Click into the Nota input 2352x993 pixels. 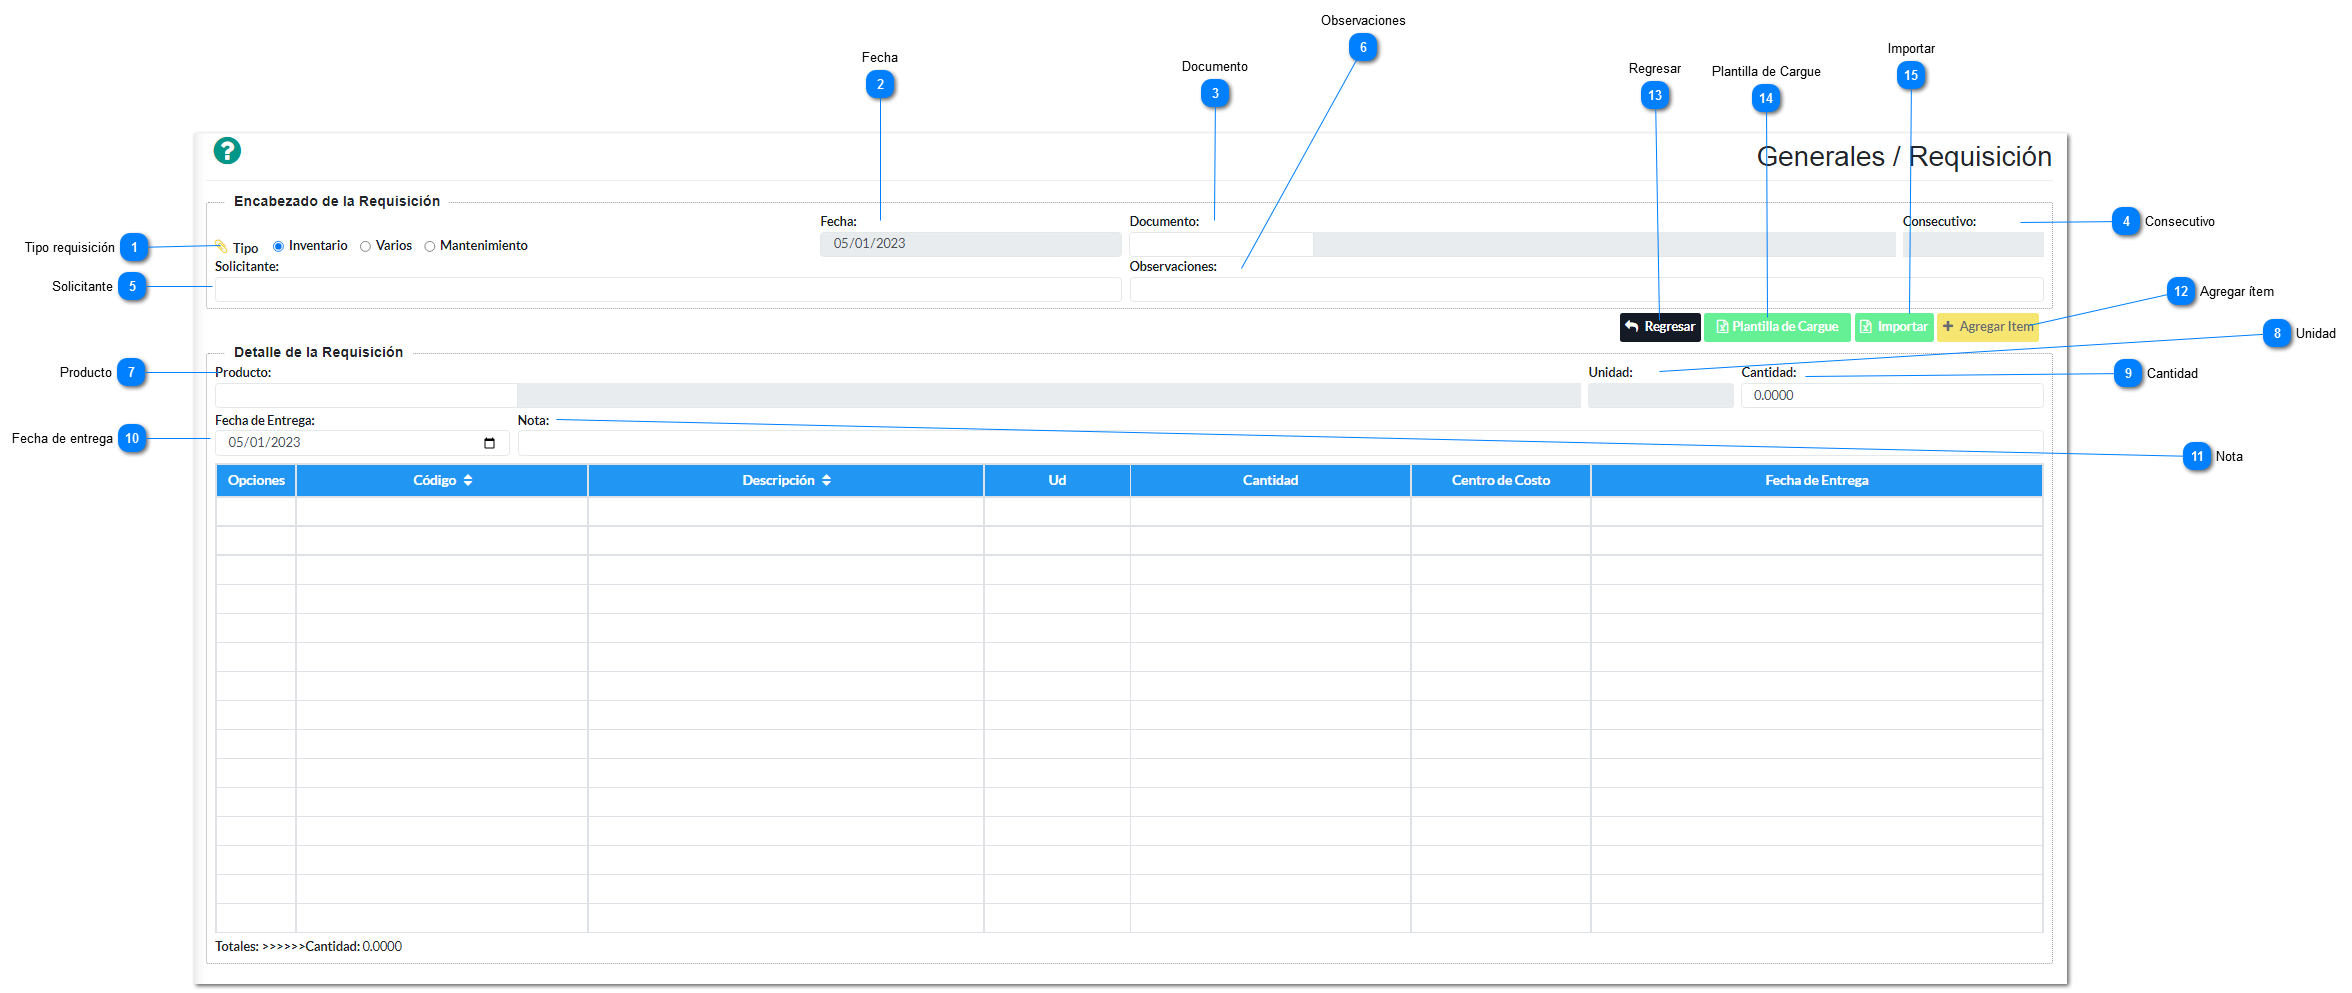click(1280, 443)
